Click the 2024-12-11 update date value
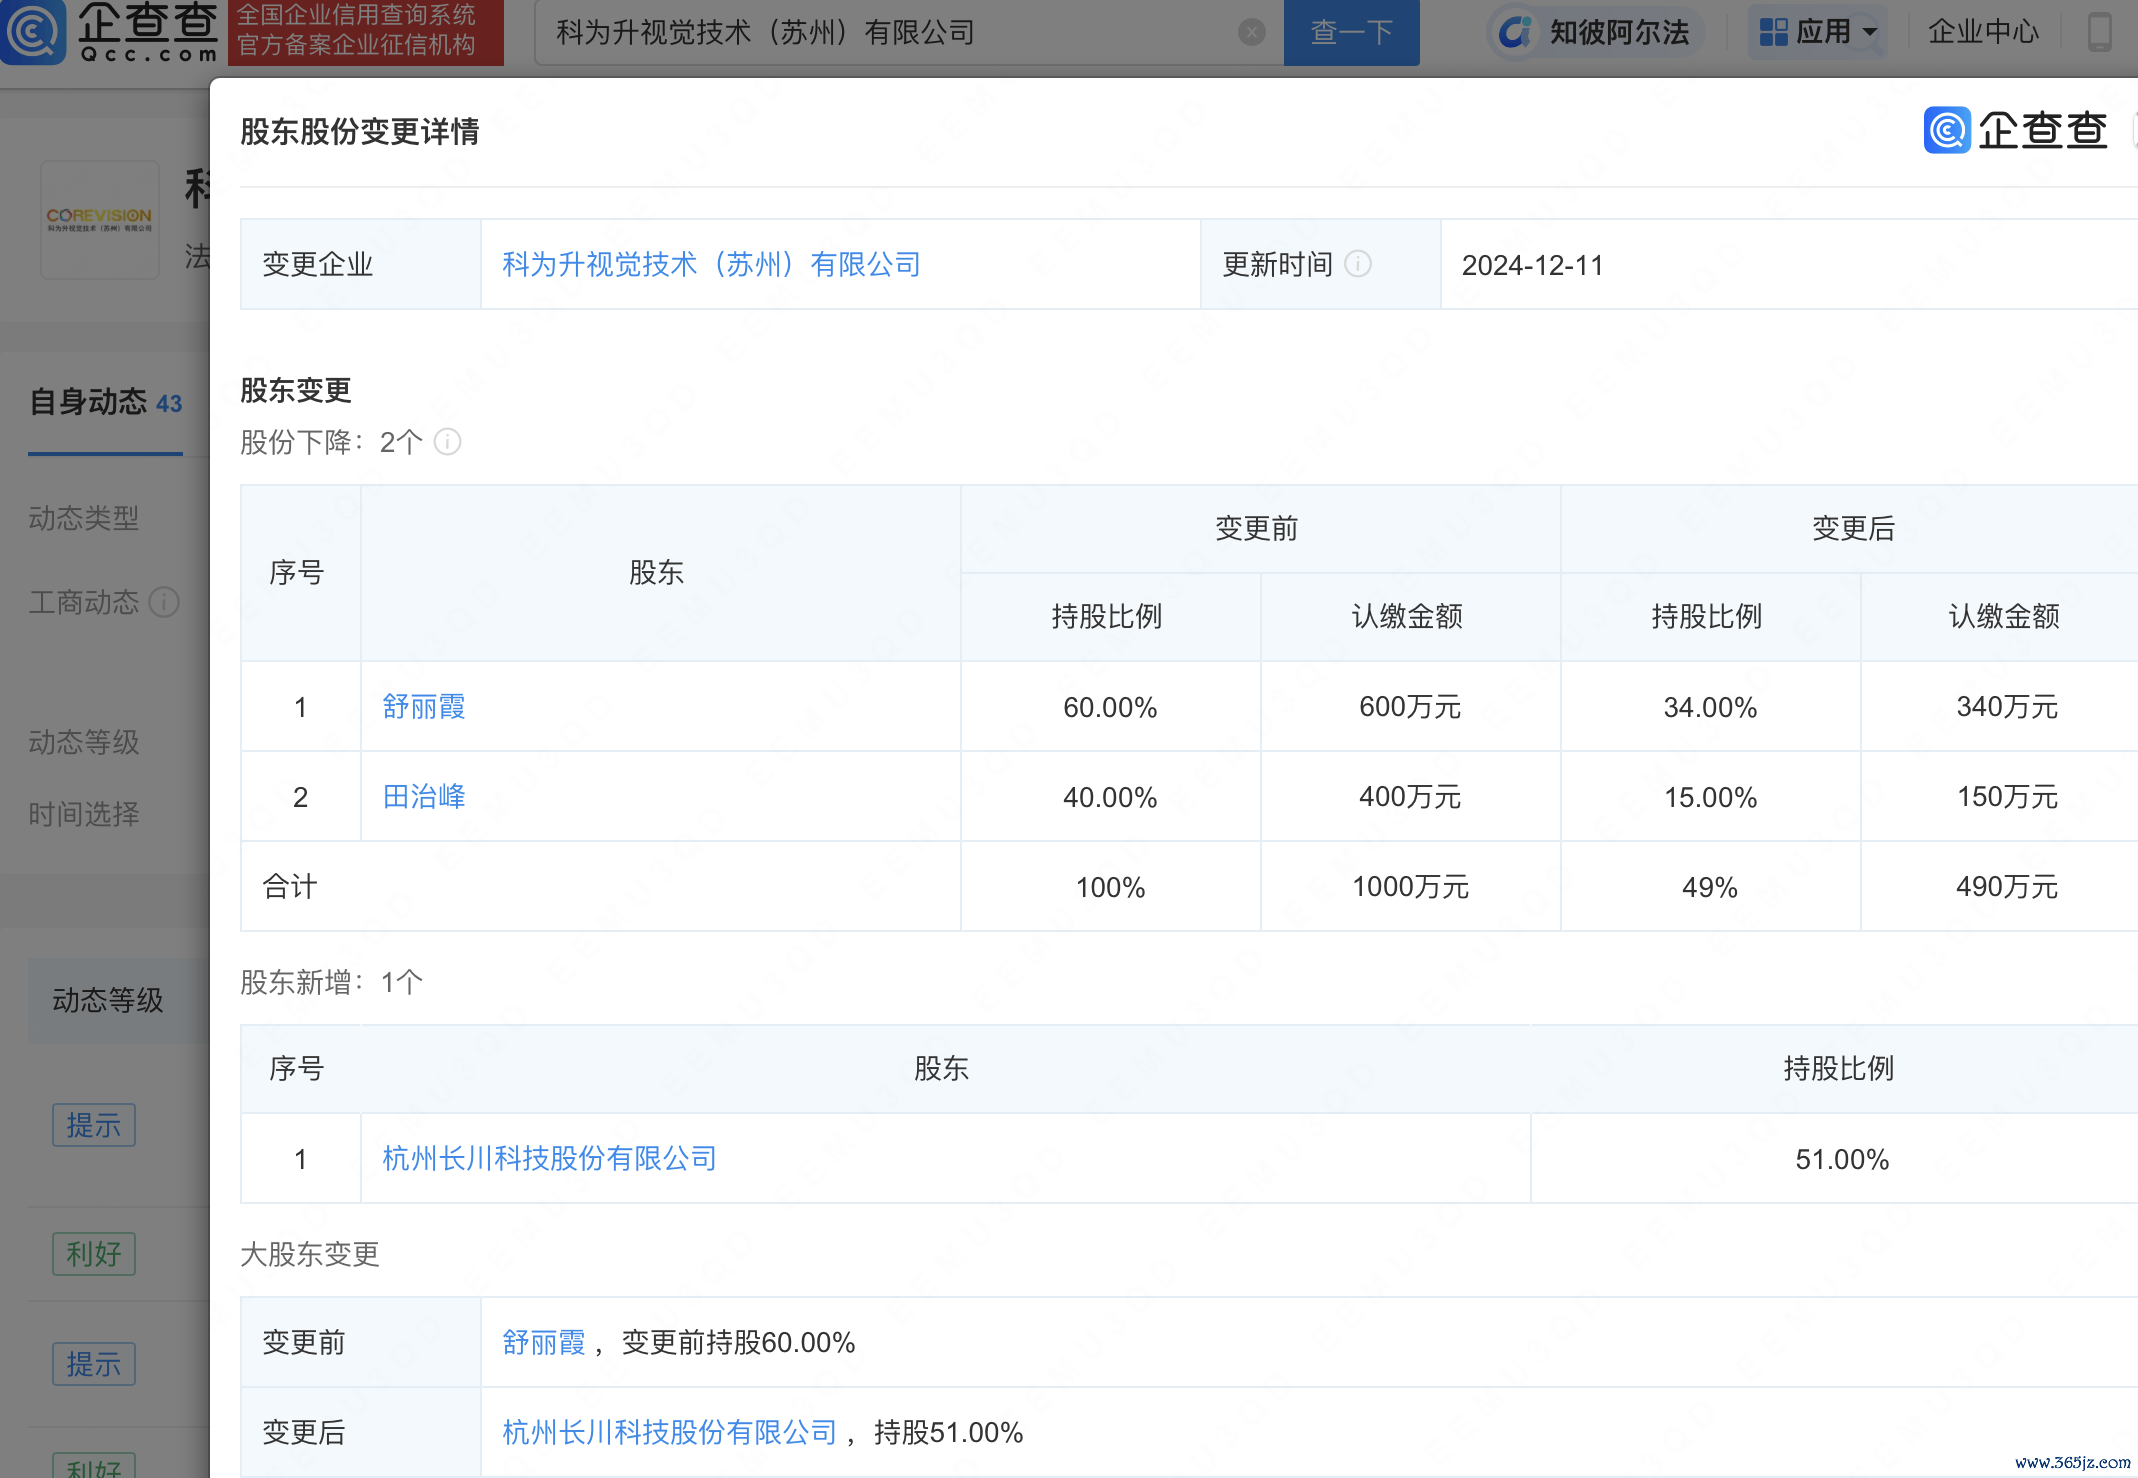The height and width of the screenshot is (1478, 2138). tap(1532, 265)
